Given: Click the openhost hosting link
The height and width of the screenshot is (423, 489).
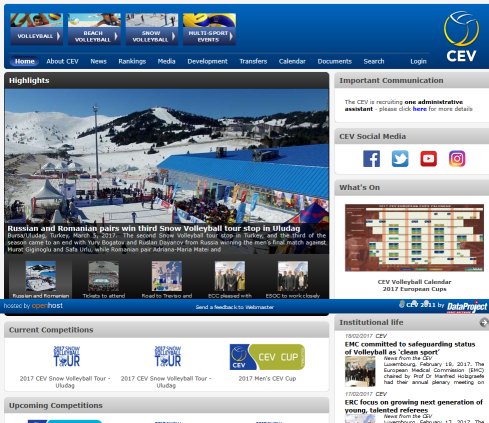Looking at the screenshot, I should tap(47, 305).
